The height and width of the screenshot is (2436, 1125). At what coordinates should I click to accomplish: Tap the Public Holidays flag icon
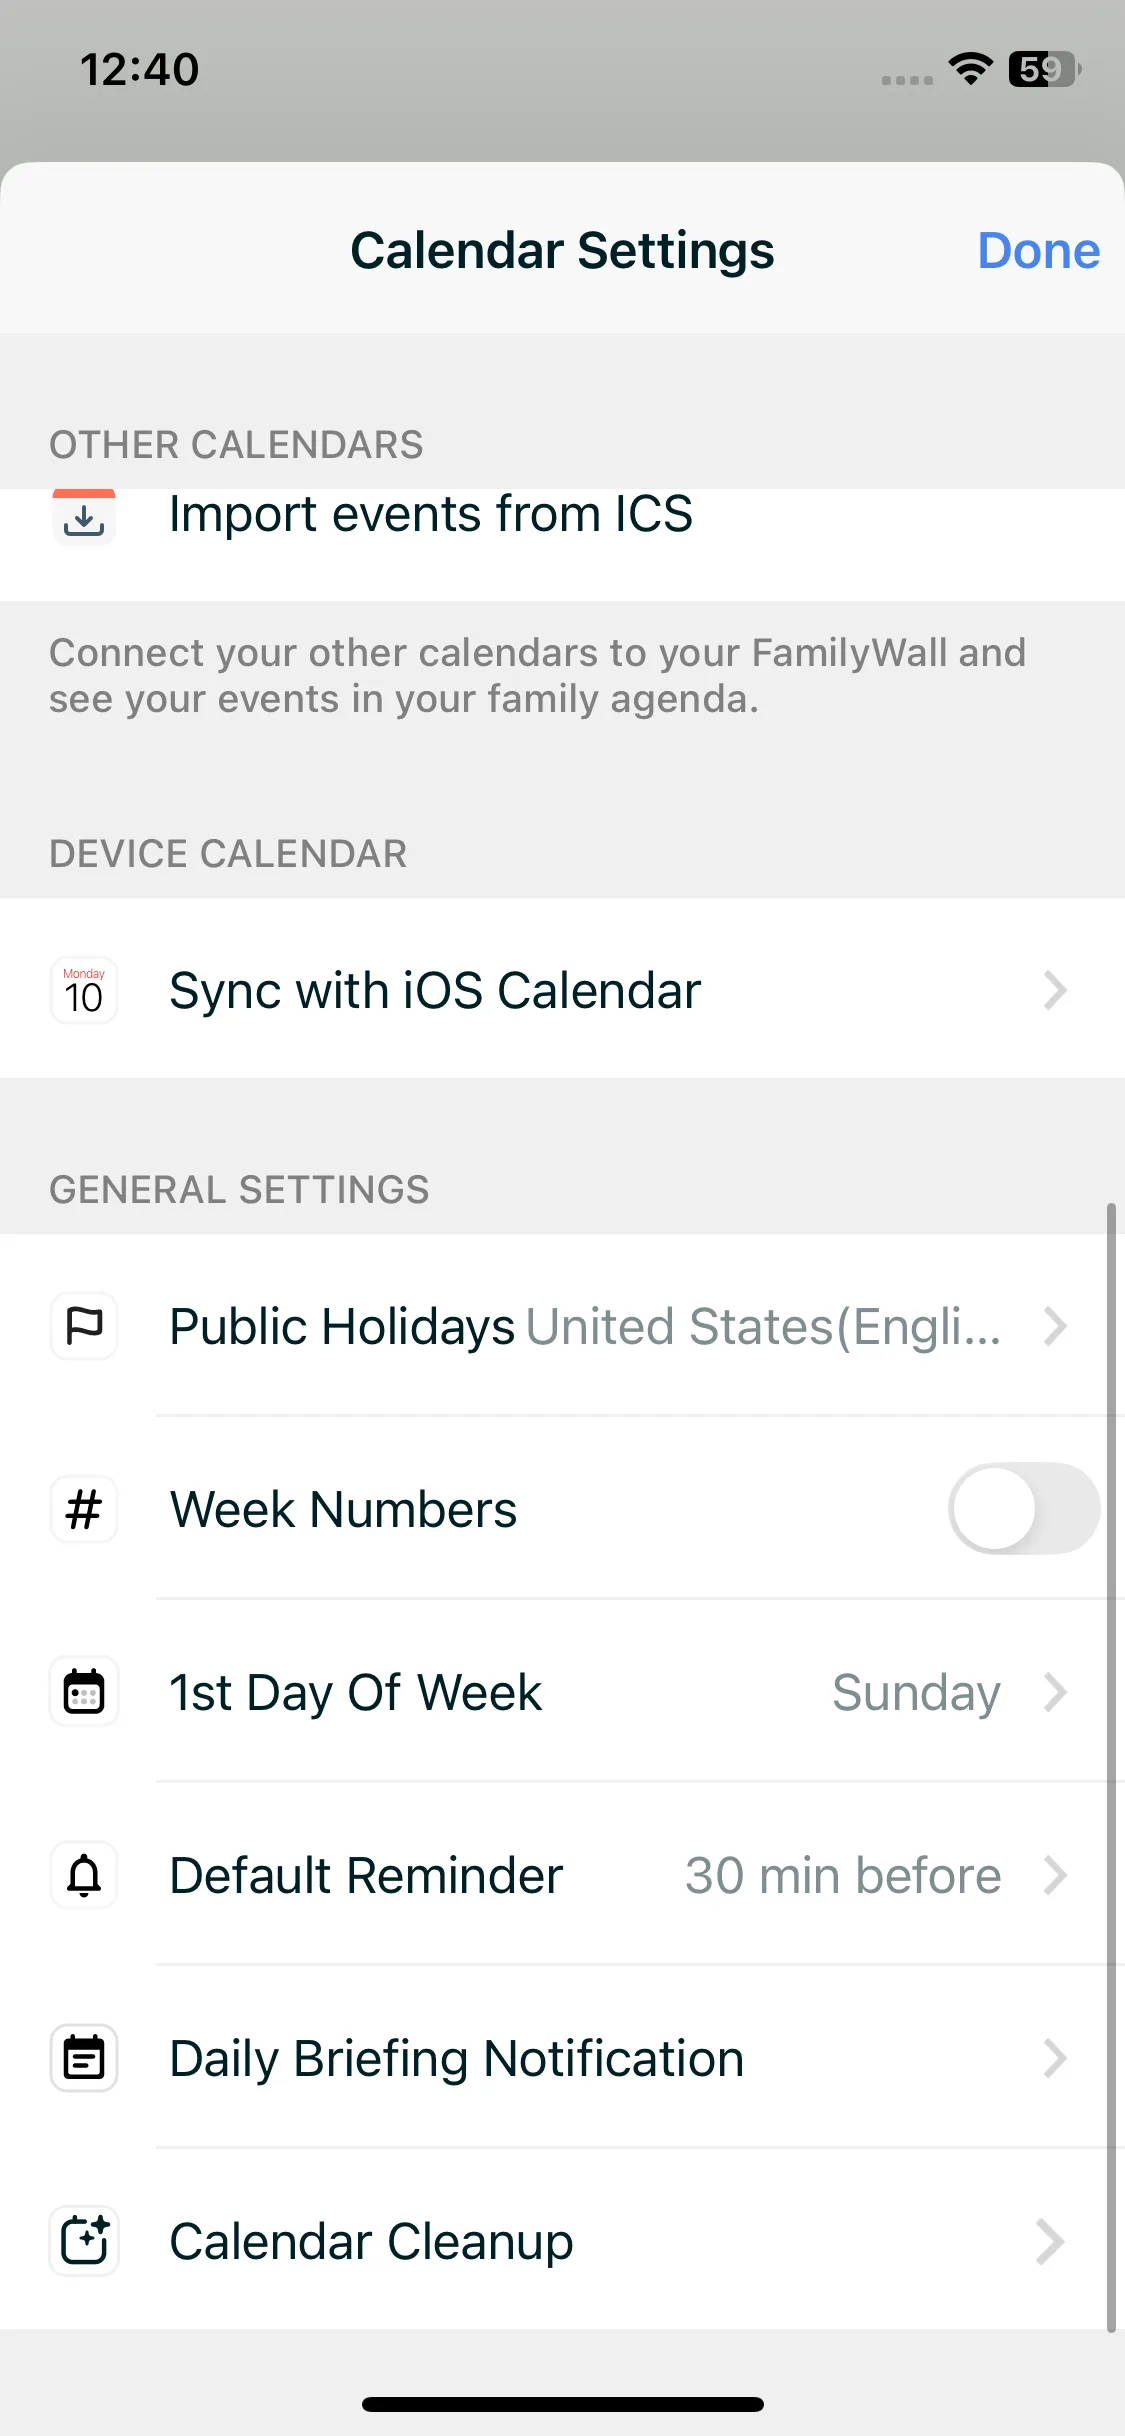[84, 1327]
